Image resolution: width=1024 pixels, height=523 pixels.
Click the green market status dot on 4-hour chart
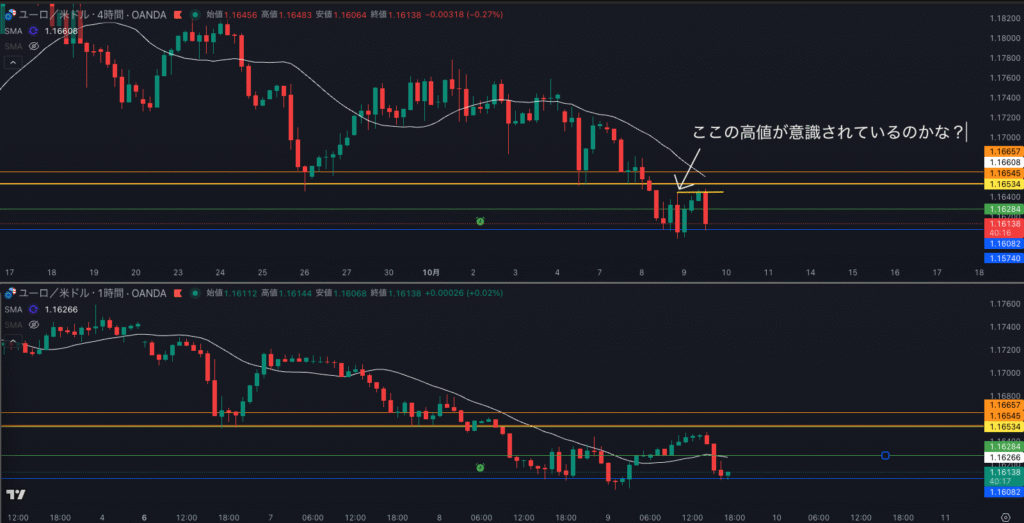[x=193, y=16]
